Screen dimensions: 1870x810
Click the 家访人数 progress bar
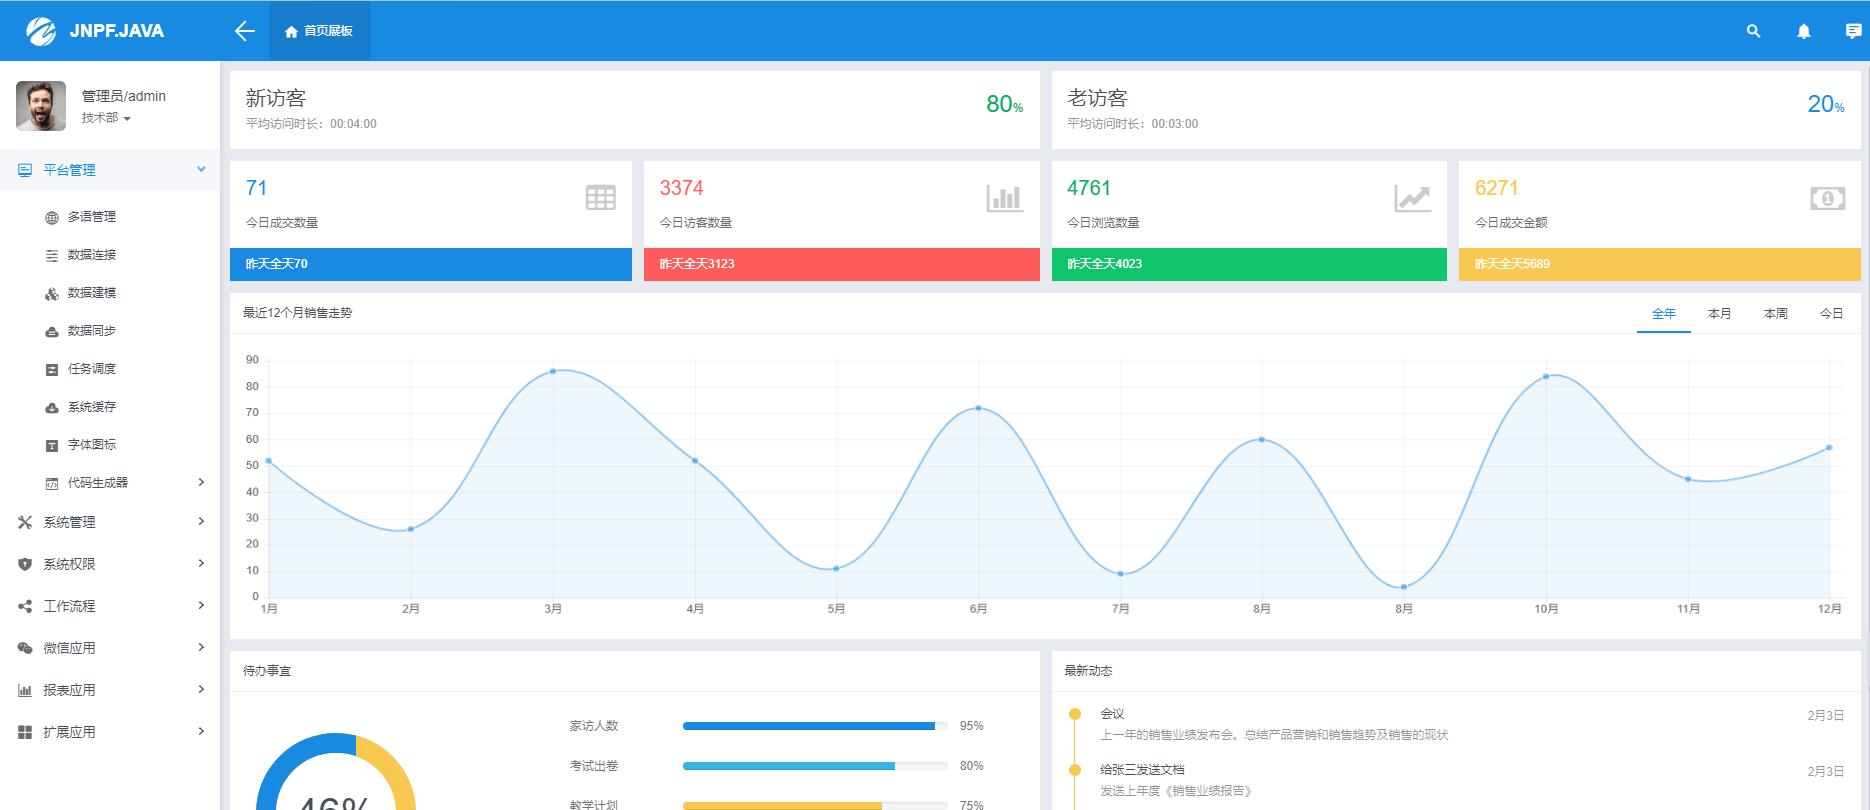pos(815,726)
